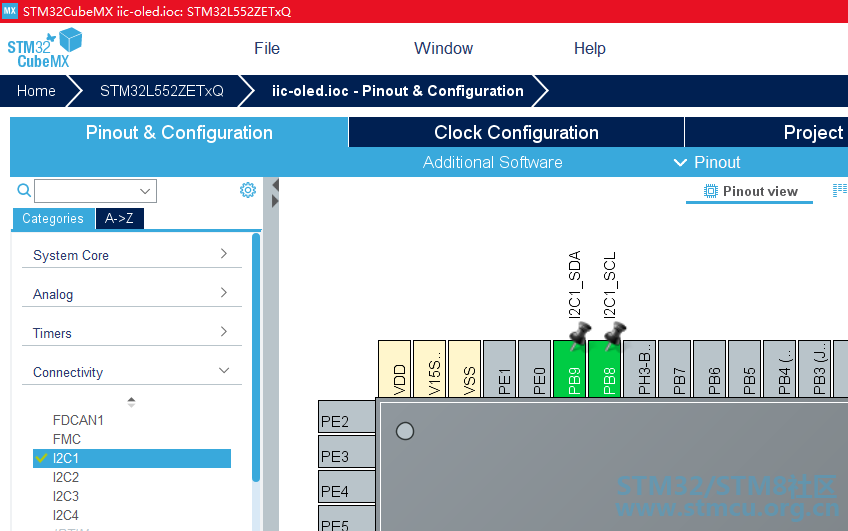Click the I2C1_SCL pin label

610,284
